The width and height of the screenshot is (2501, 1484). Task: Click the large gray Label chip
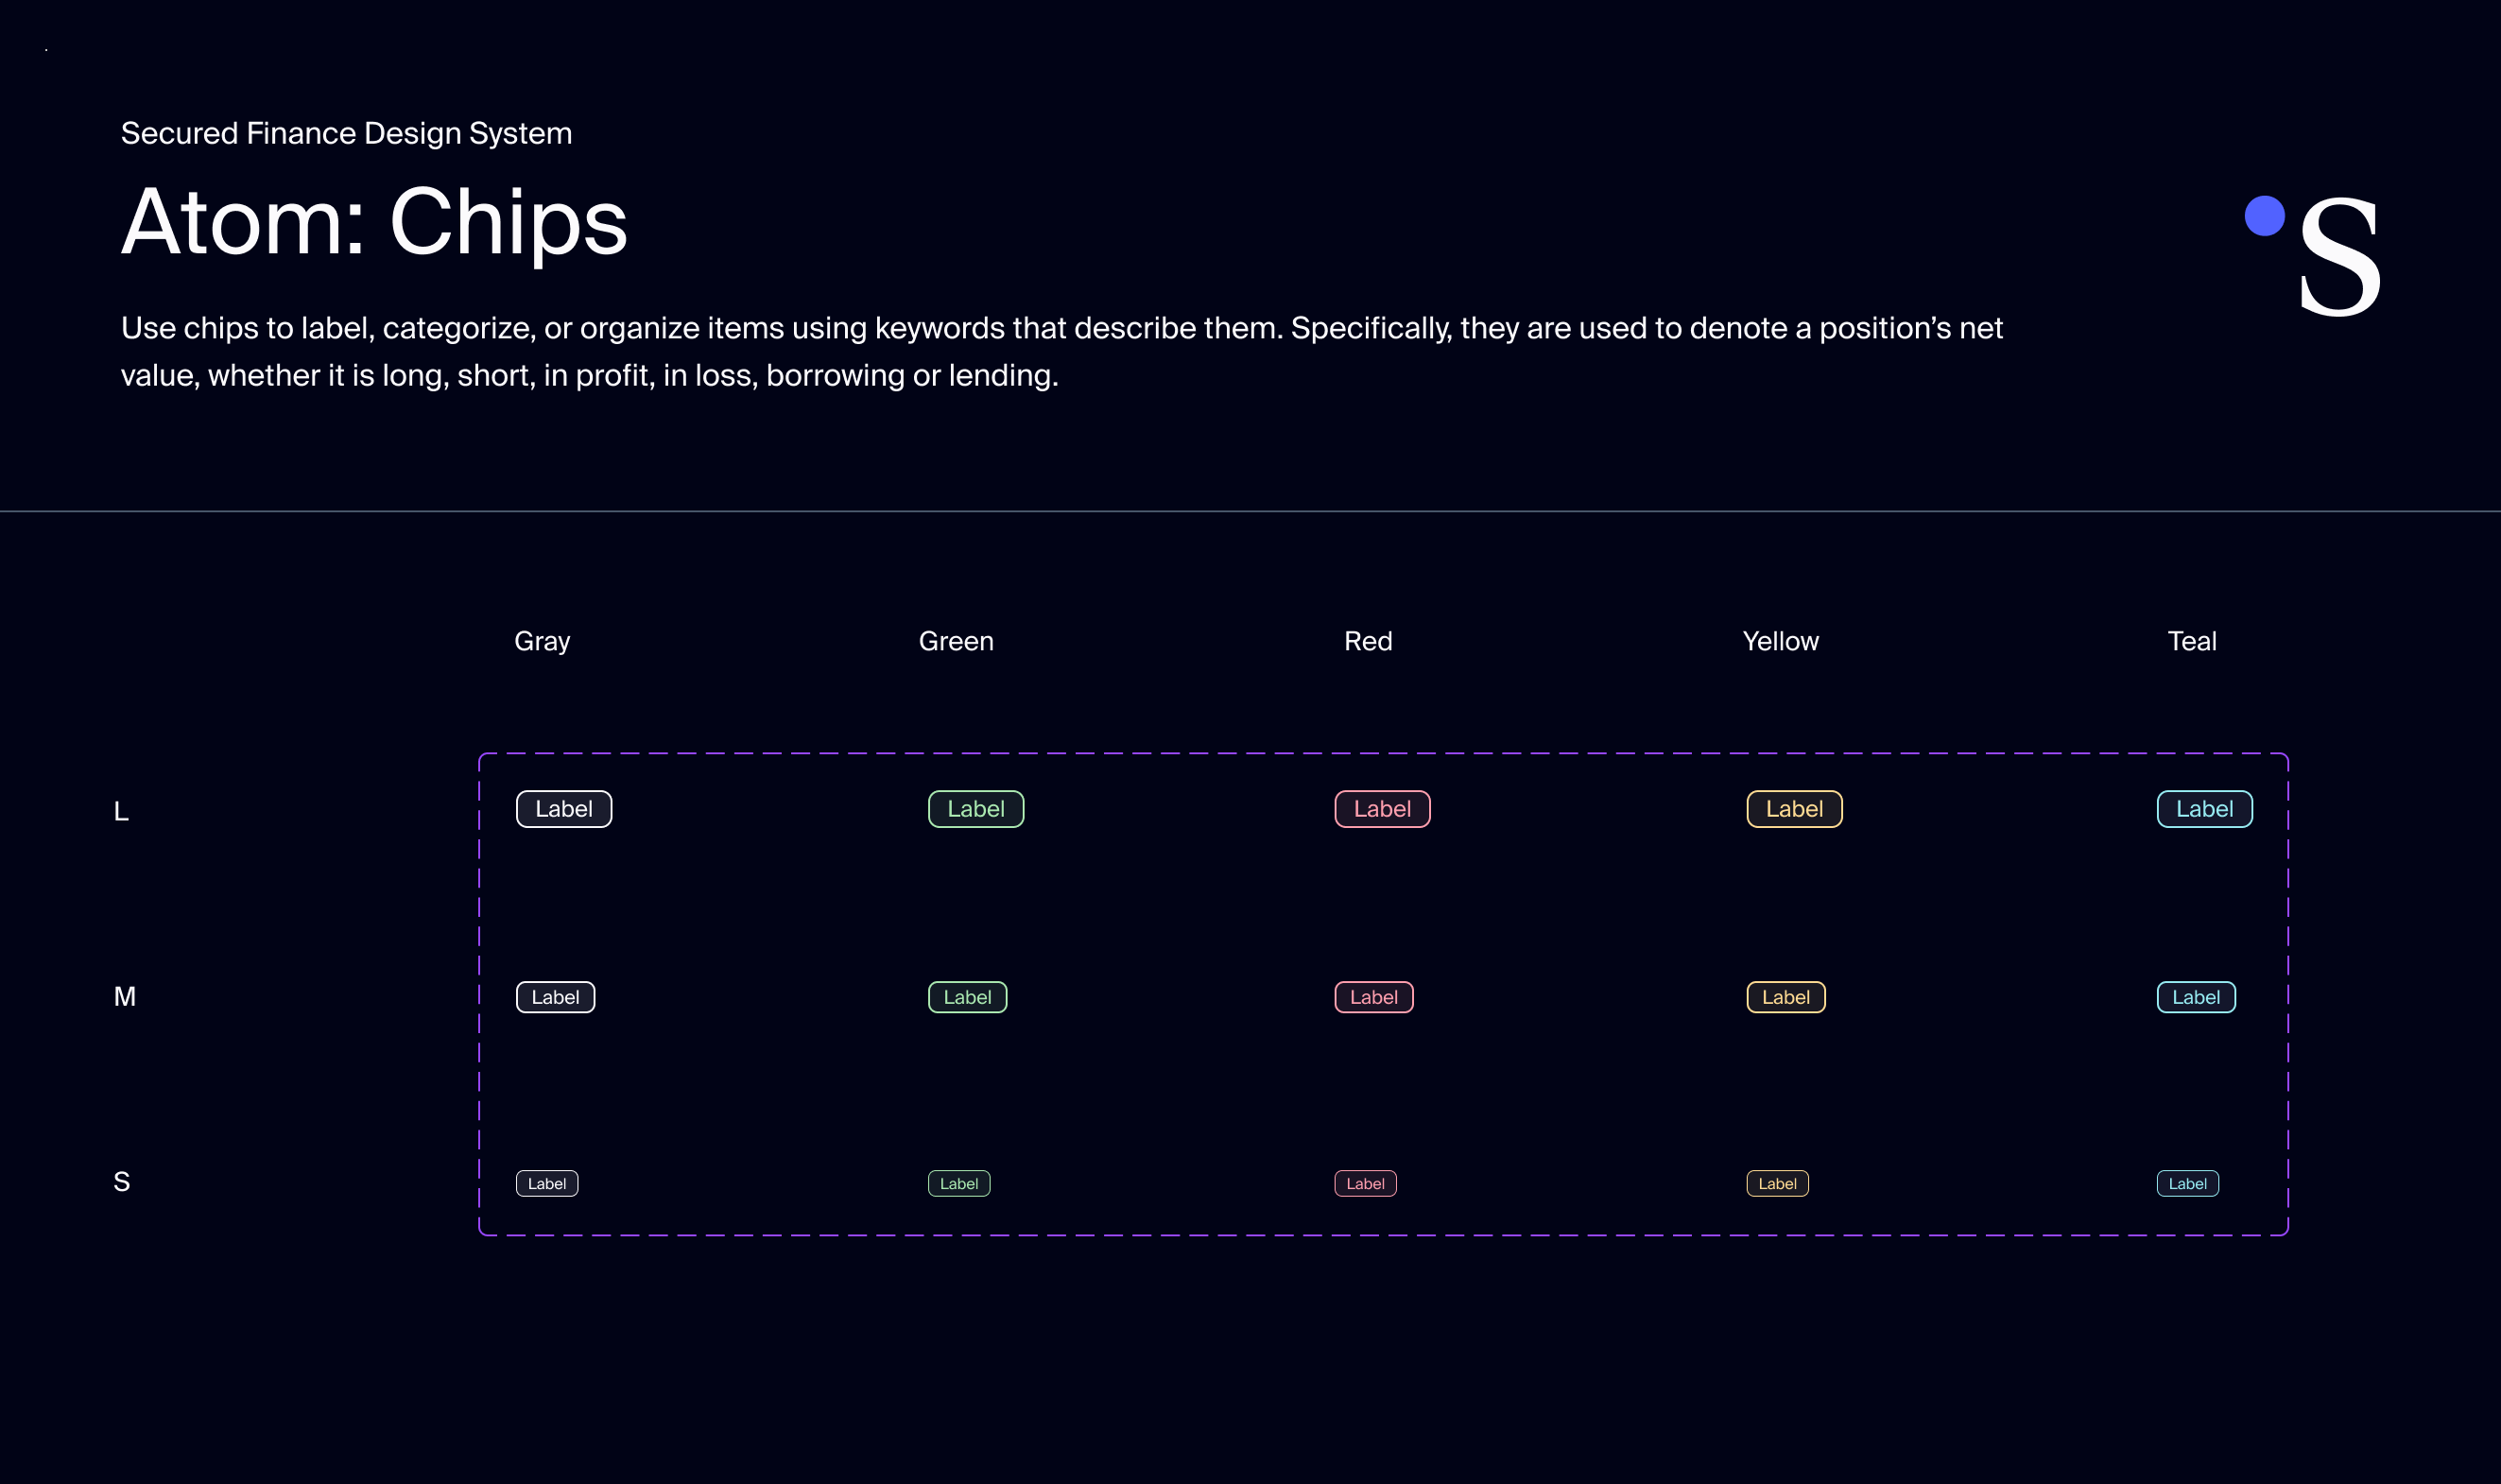click(x=564, y=809)
